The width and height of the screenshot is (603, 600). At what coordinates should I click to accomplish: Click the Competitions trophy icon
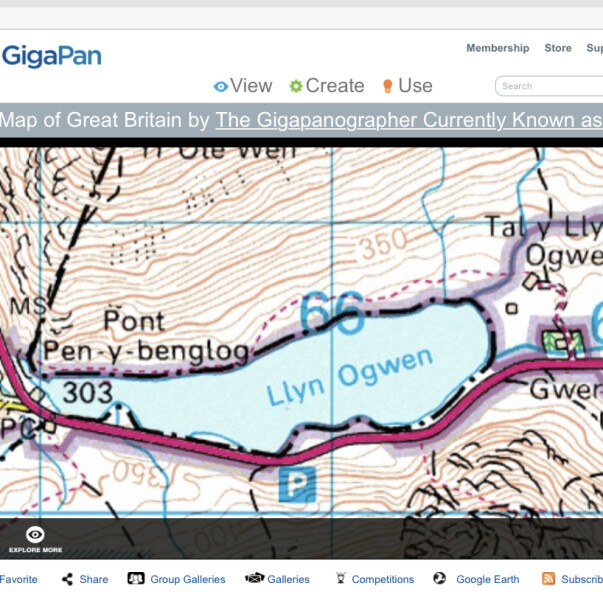pos(341,578)
